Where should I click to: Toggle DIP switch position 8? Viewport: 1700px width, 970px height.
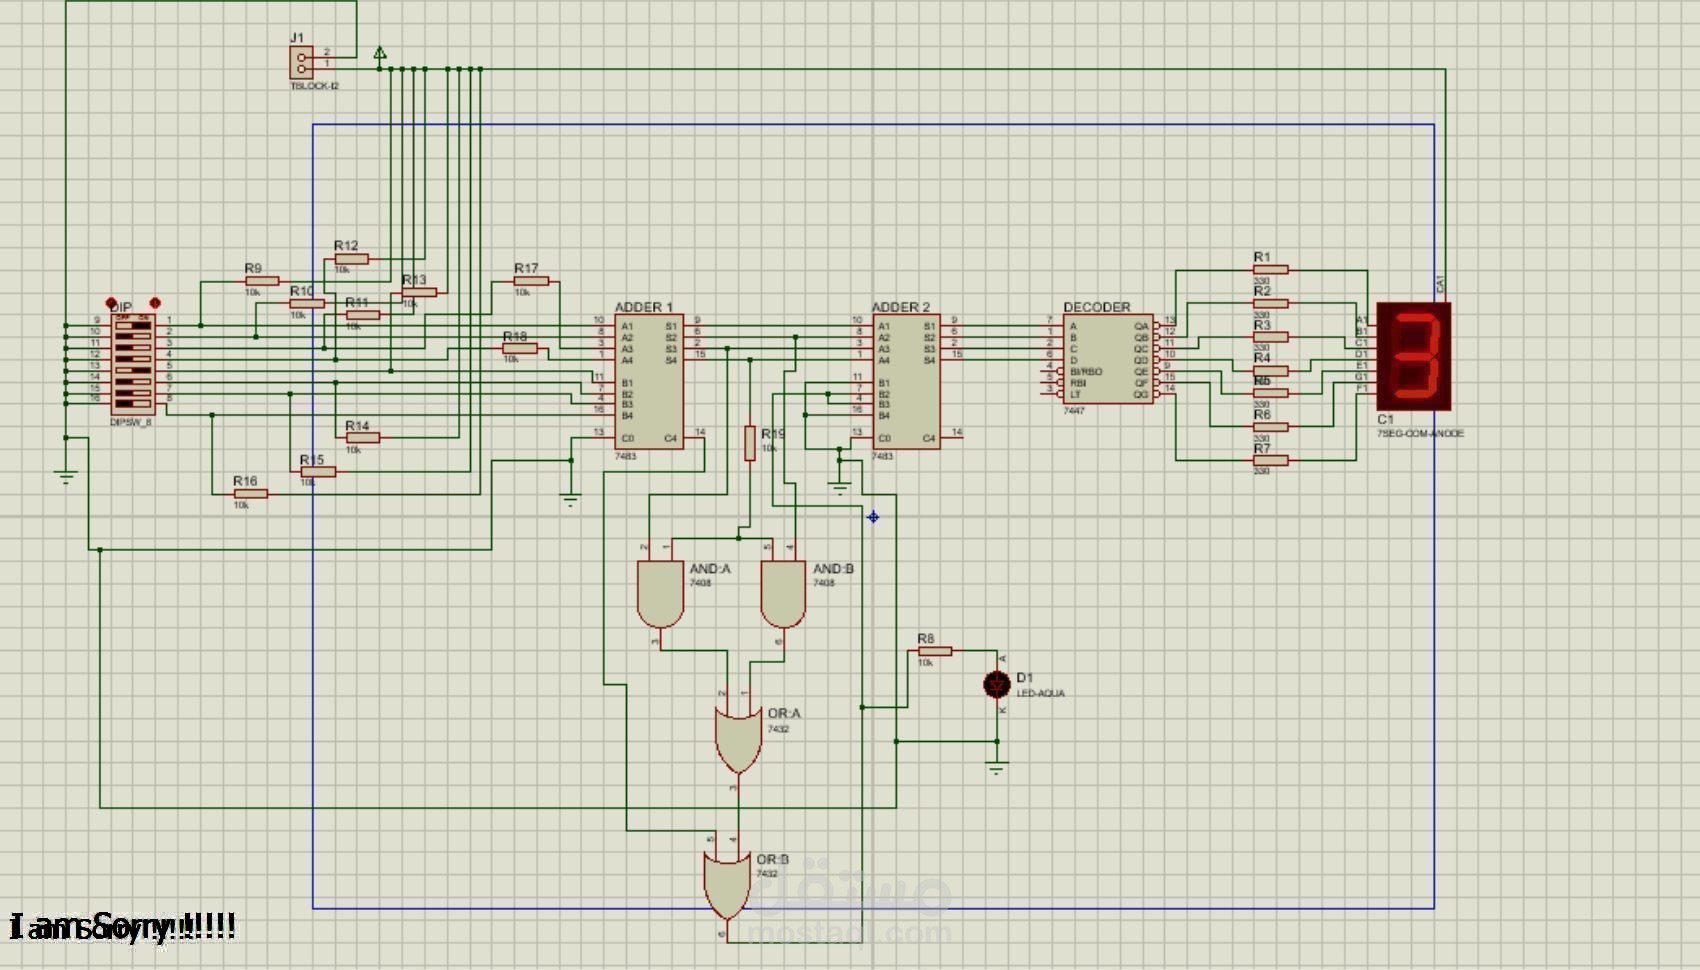(133, 404)
